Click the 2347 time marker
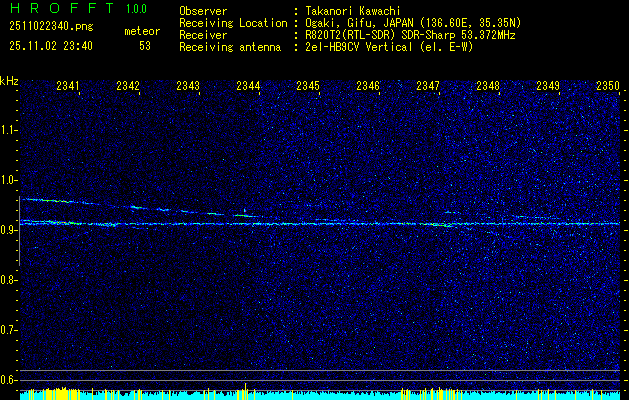 [x=428, y=85]
